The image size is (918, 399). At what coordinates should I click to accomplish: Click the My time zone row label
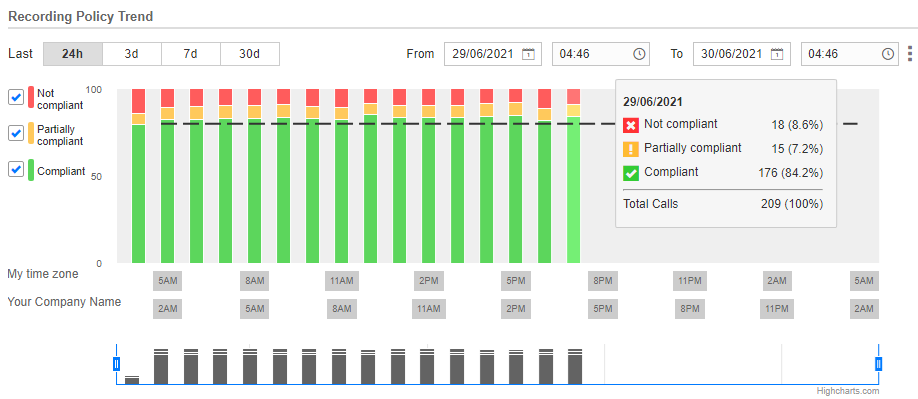click(x=43, y=274)
